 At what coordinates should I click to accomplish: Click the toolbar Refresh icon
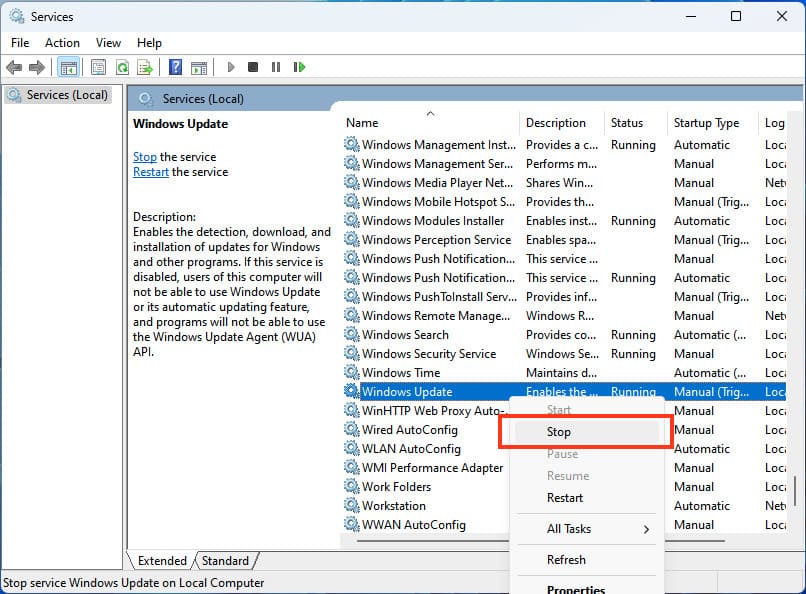122,67
